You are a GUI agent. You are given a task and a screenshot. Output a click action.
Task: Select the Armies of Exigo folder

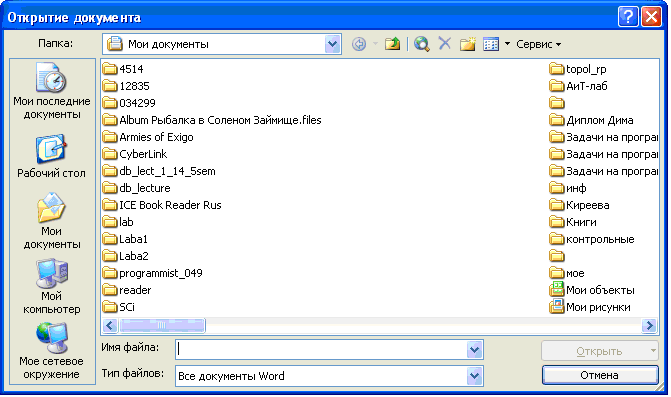coord(148,137)
